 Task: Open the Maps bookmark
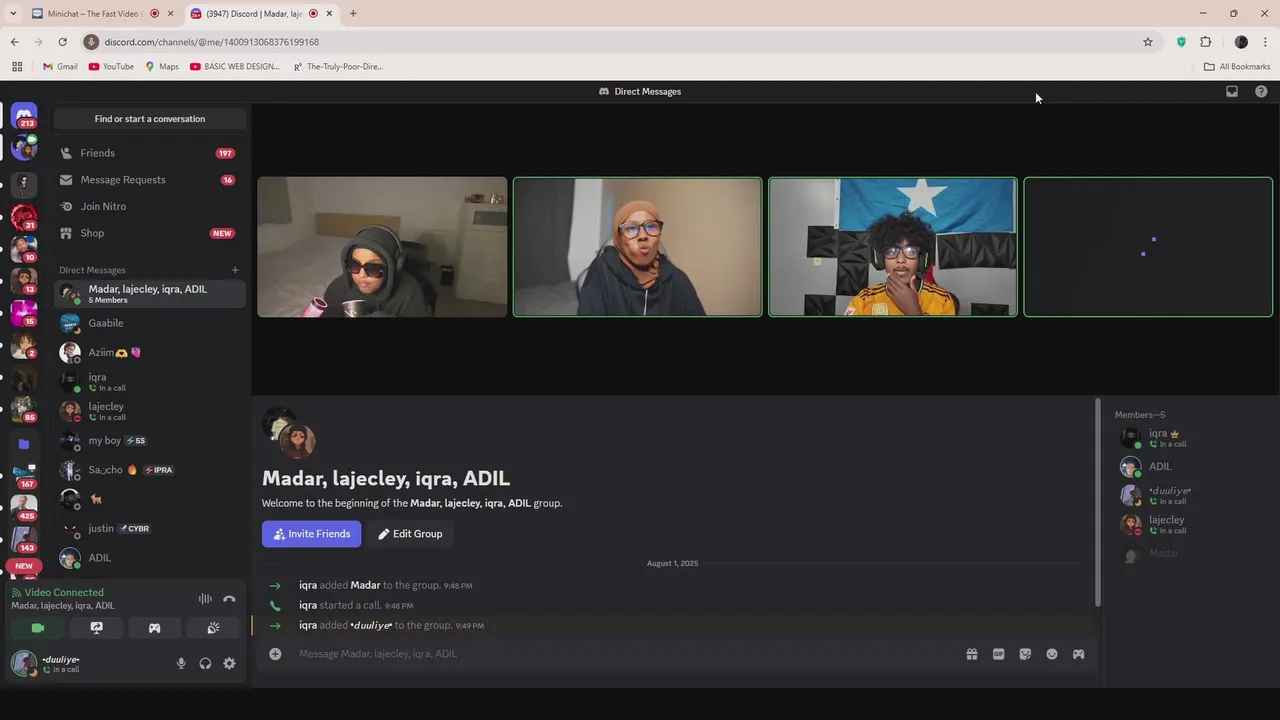click(x=162, y=67)
